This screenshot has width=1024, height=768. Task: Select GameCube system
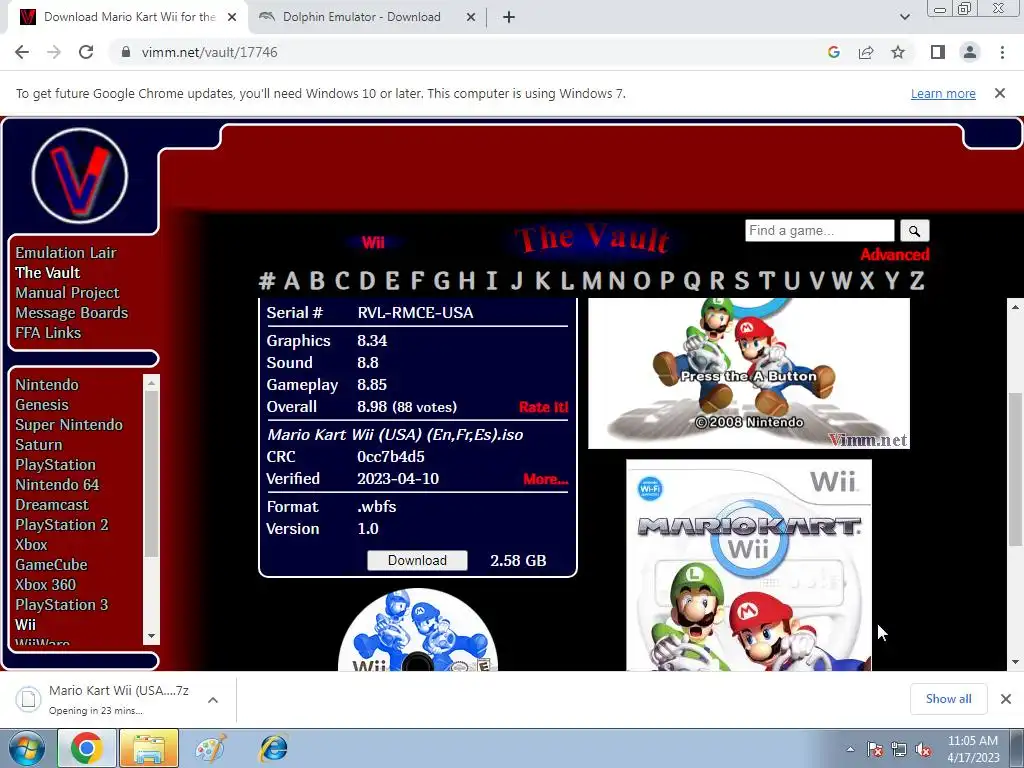(x=51, y=565)
